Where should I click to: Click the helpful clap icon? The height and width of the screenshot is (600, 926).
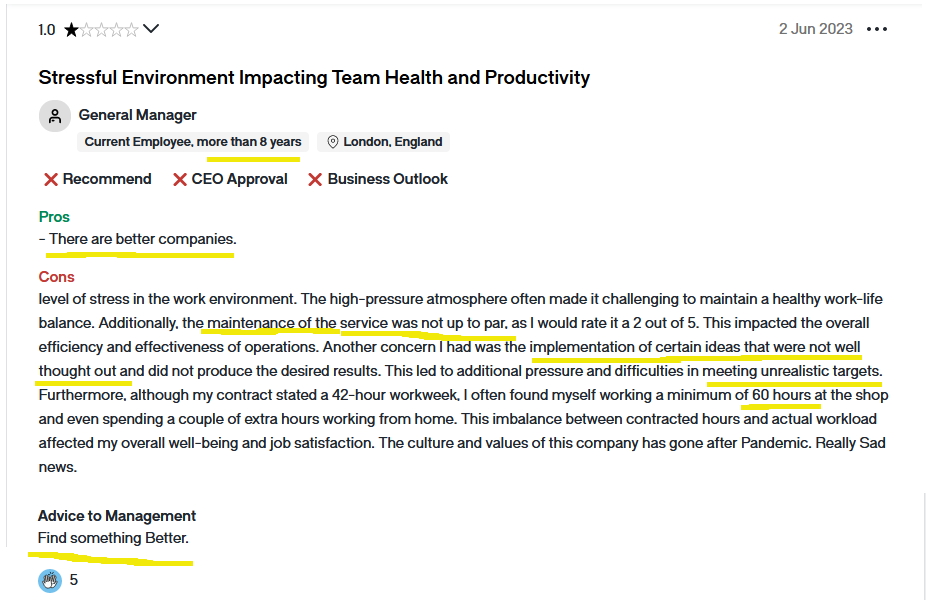(50, 580)
